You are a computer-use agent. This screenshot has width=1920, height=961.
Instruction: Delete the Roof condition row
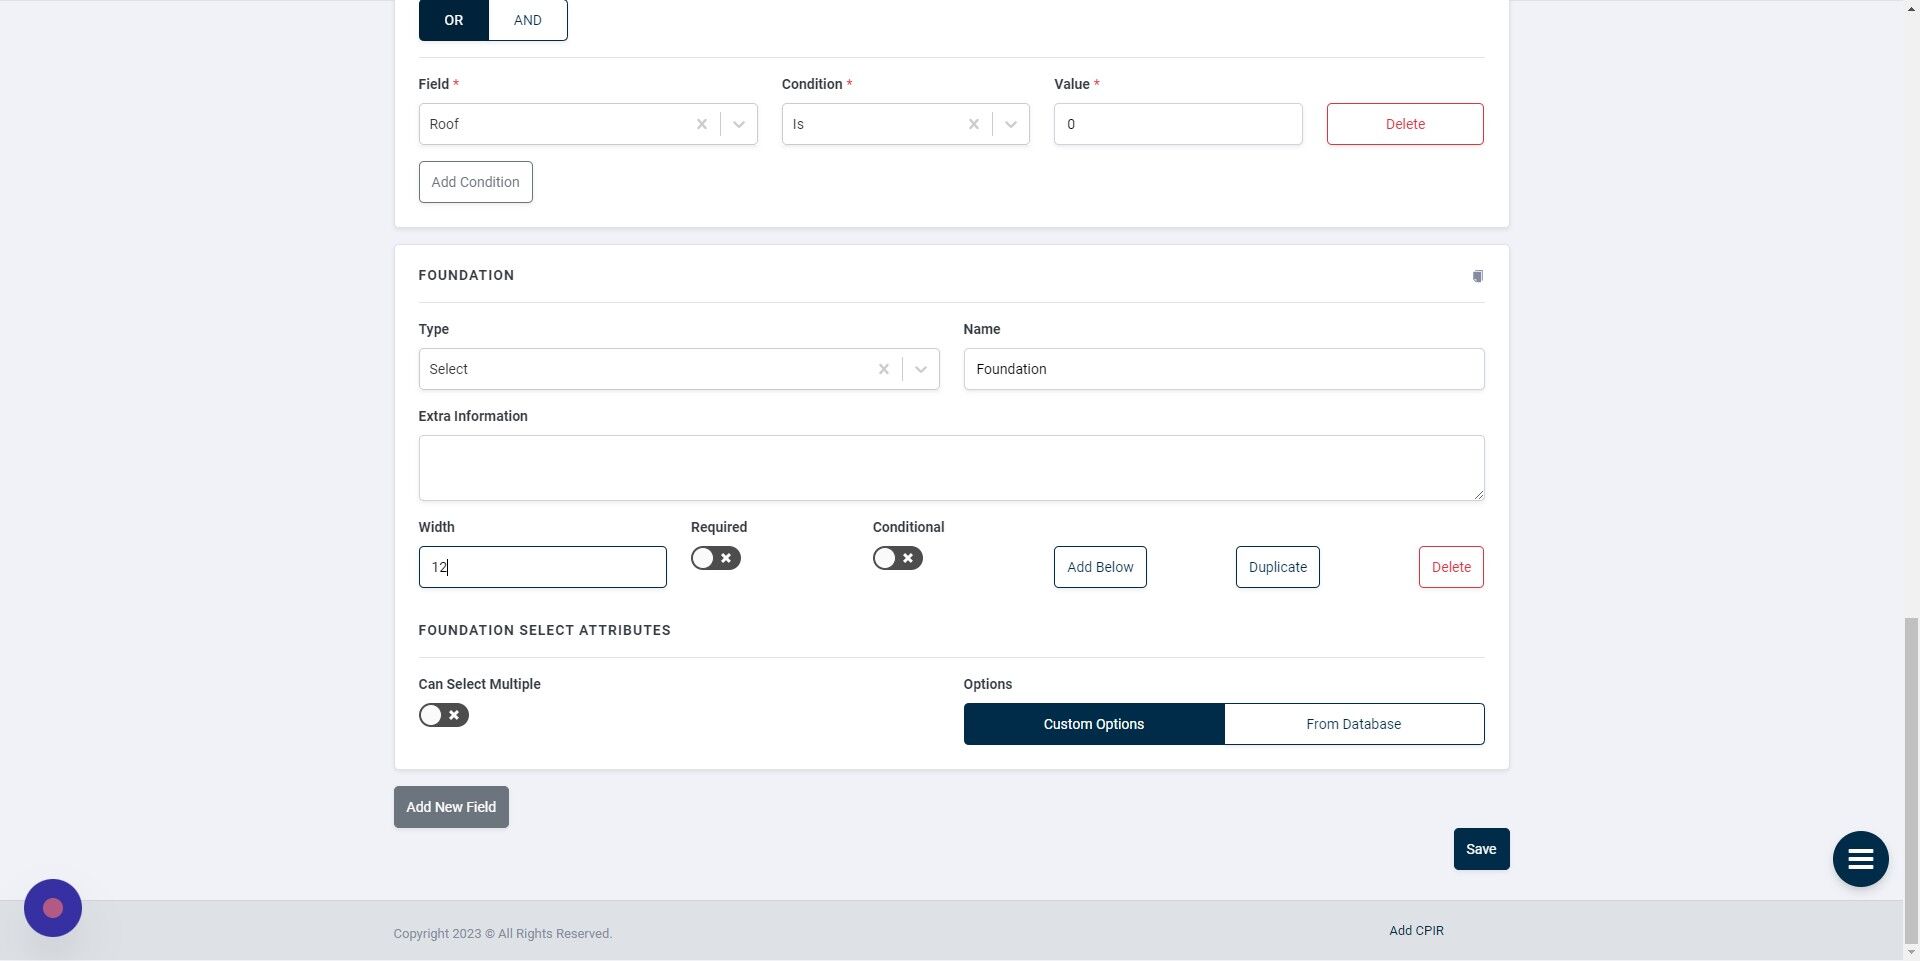pos(1405,124)
